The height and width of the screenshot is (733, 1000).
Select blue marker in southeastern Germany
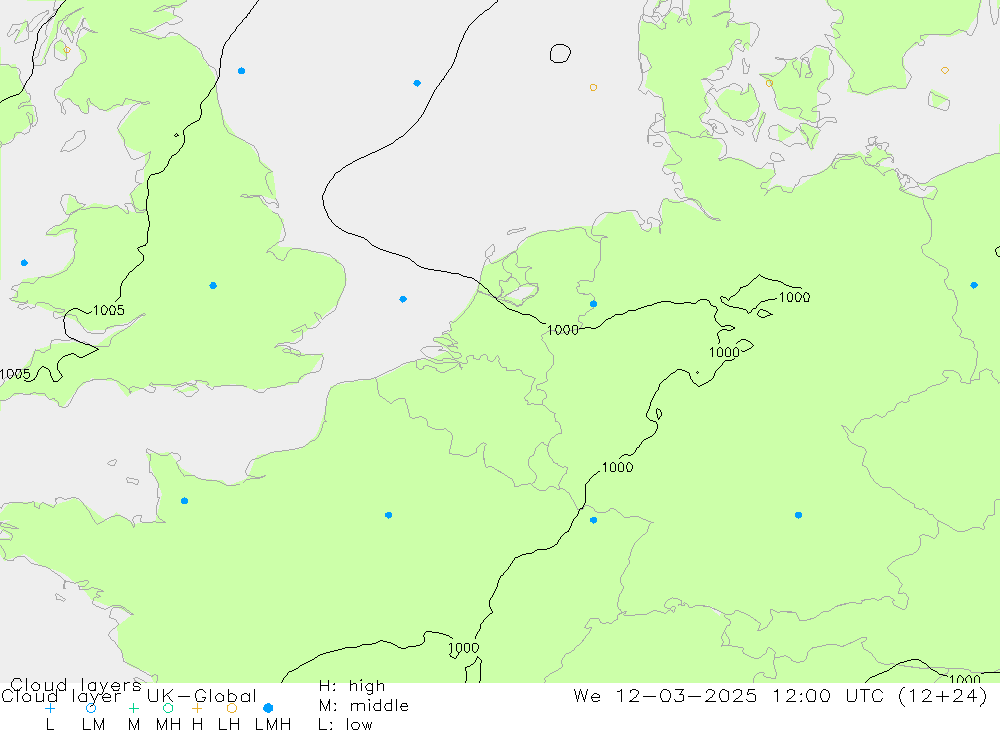pos(798,515)
